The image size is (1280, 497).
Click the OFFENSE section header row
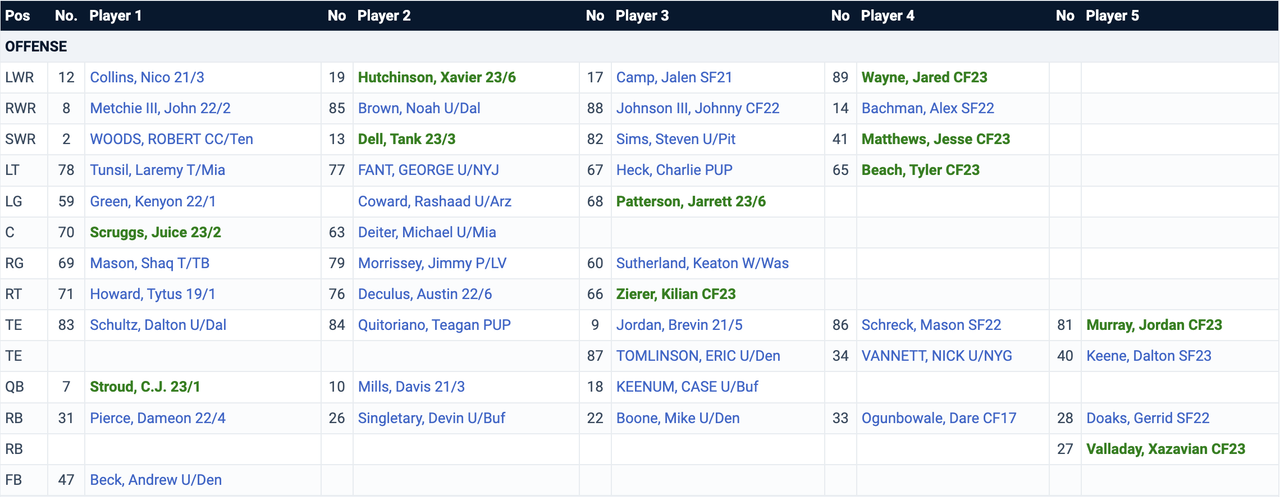[640, 46]
